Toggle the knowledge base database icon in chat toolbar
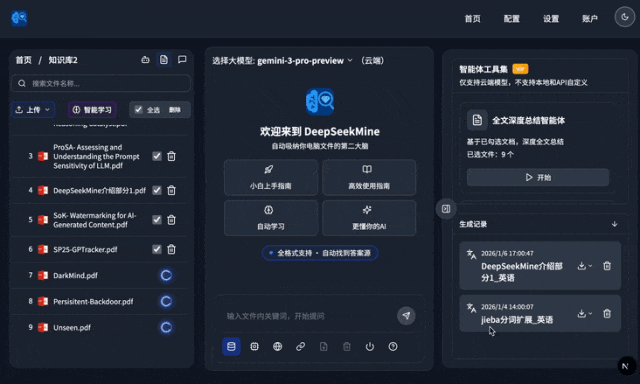Image resolution: width=640 pixels, height=384 pixels. tap(231, 346)
